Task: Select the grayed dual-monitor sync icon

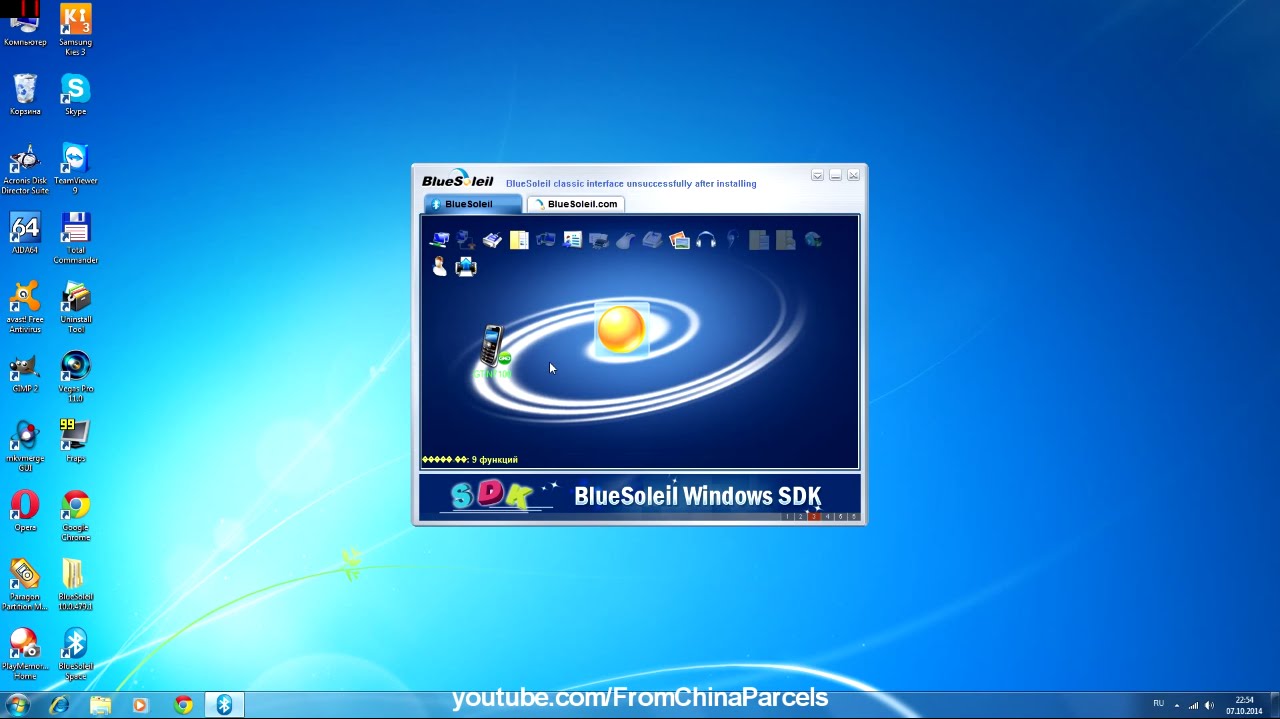Action: pos(545,240)
